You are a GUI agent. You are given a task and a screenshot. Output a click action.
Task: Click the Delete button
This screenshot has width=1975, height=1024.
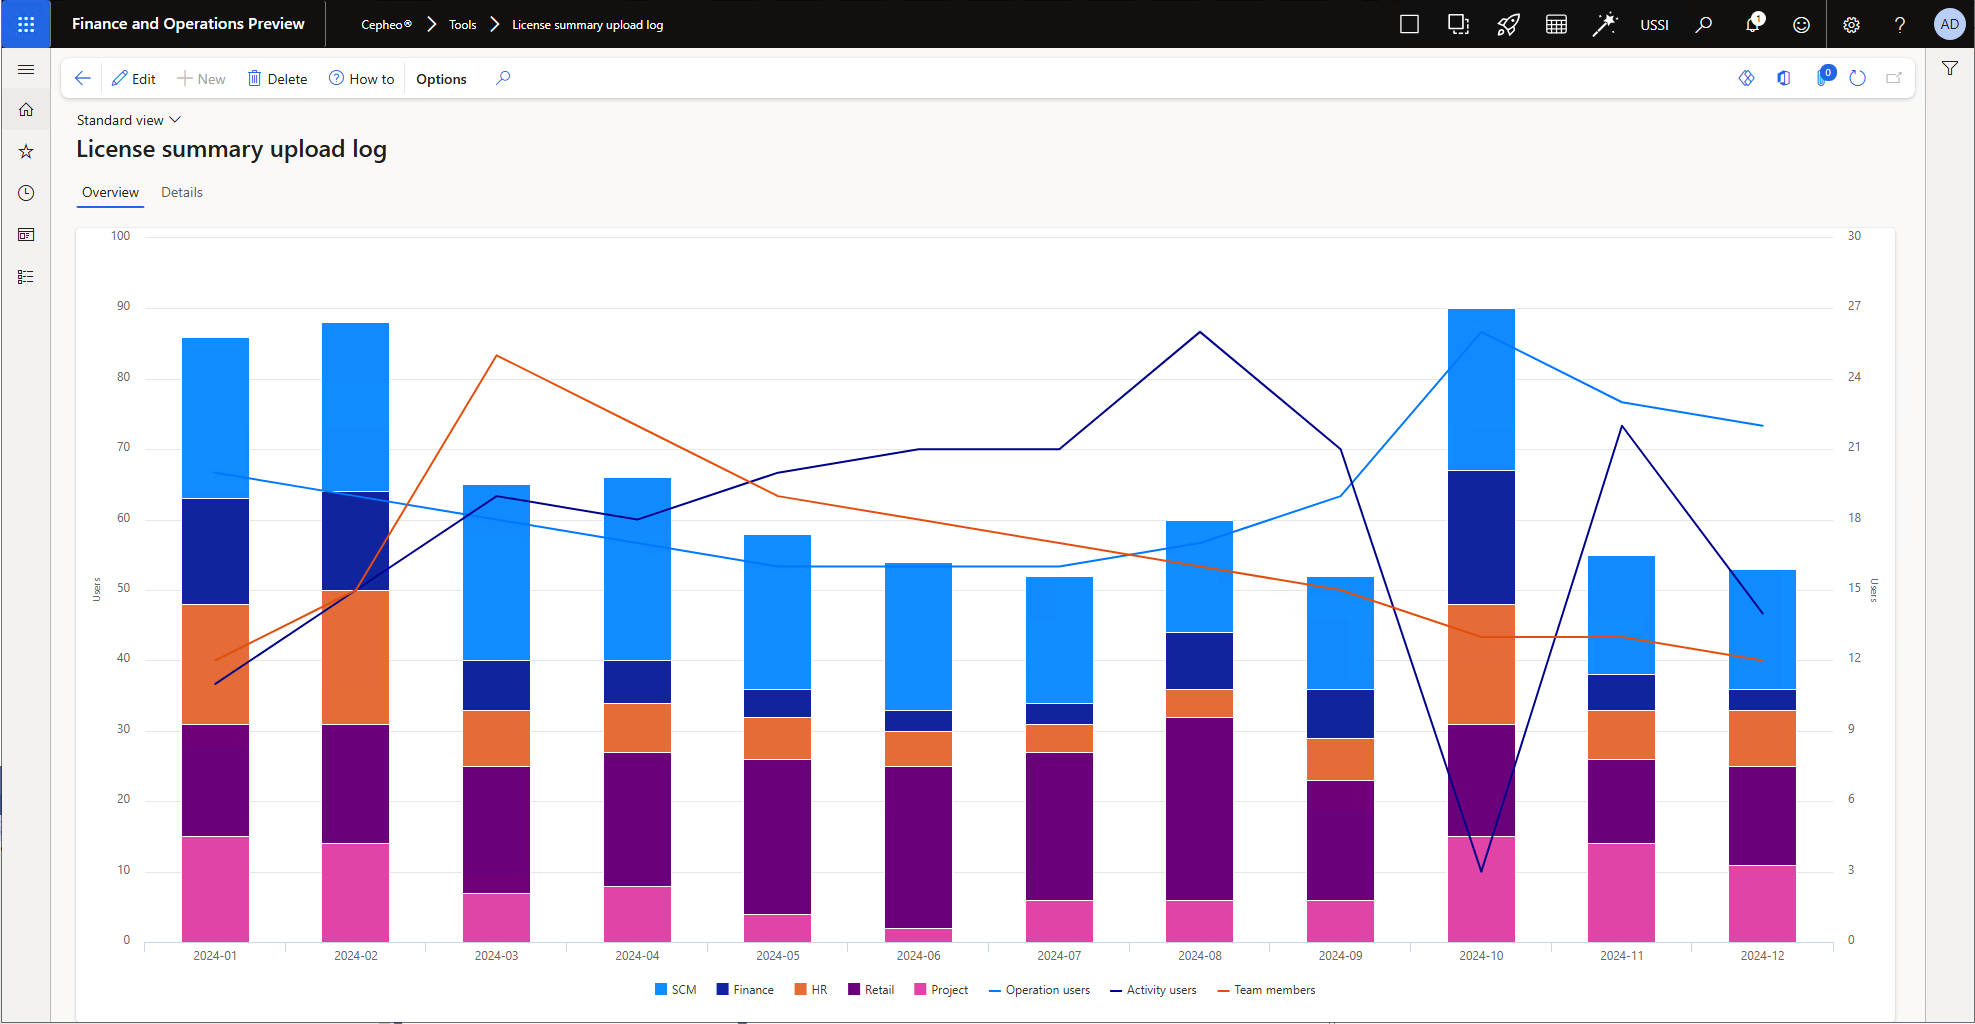(277, 79)
